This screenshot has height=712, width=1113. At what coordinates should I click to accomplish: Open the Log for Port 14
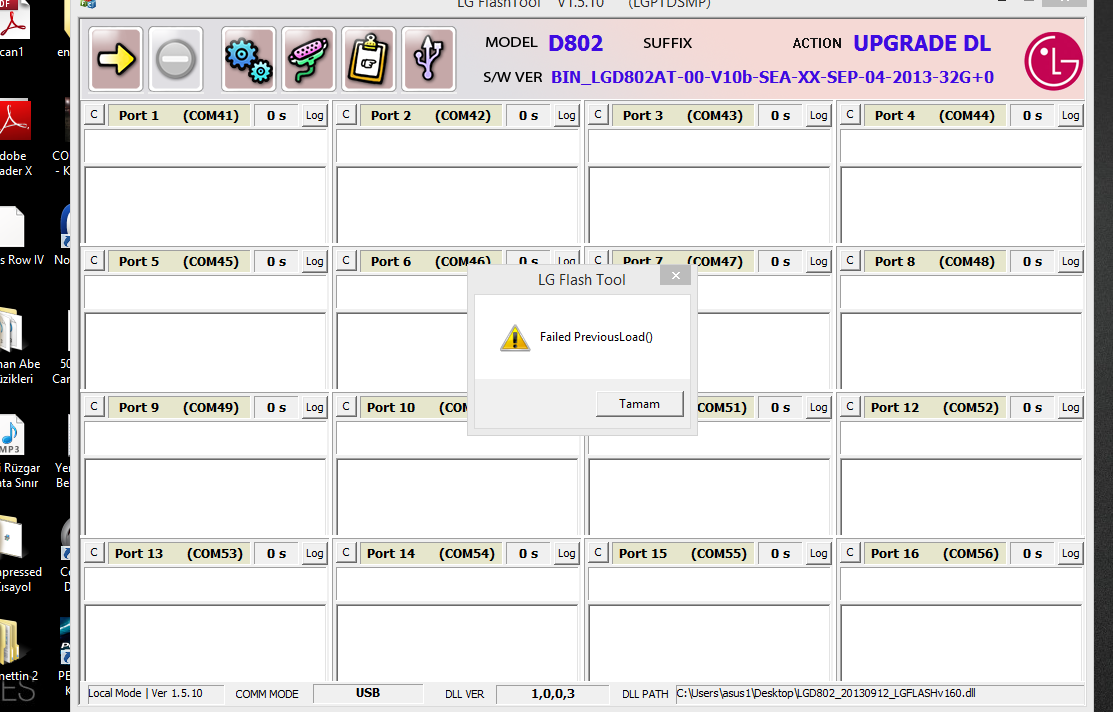pyautogui.click(x=566, y=554)
